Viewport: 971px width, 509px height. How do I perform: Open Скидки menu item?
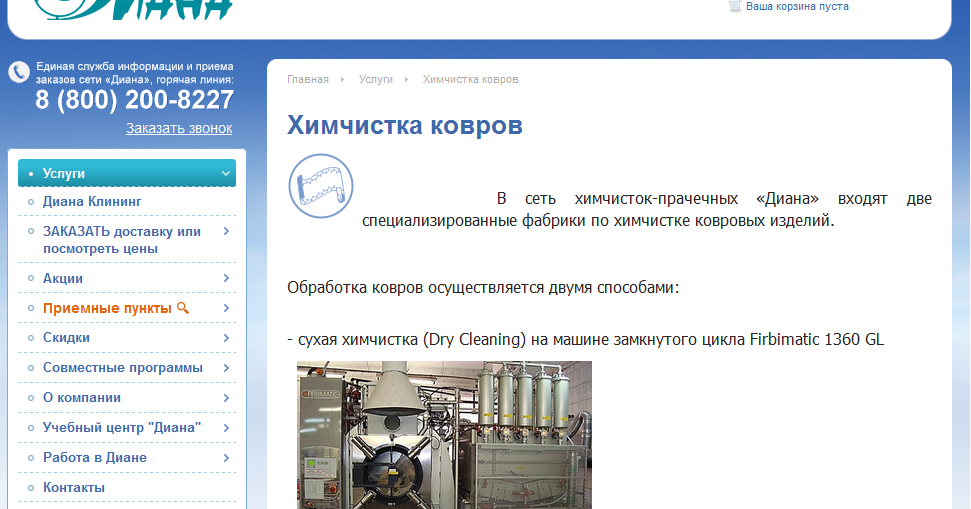point(66,337)
